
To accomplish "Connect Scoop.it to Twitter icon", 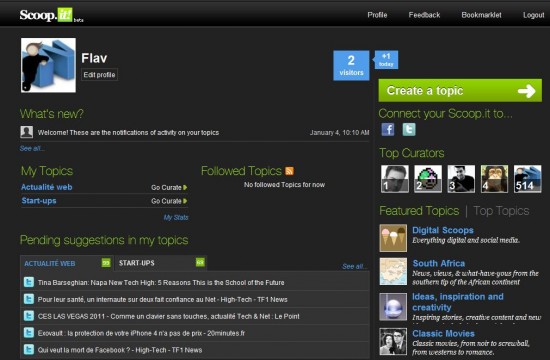I will (x=409, y=129).
